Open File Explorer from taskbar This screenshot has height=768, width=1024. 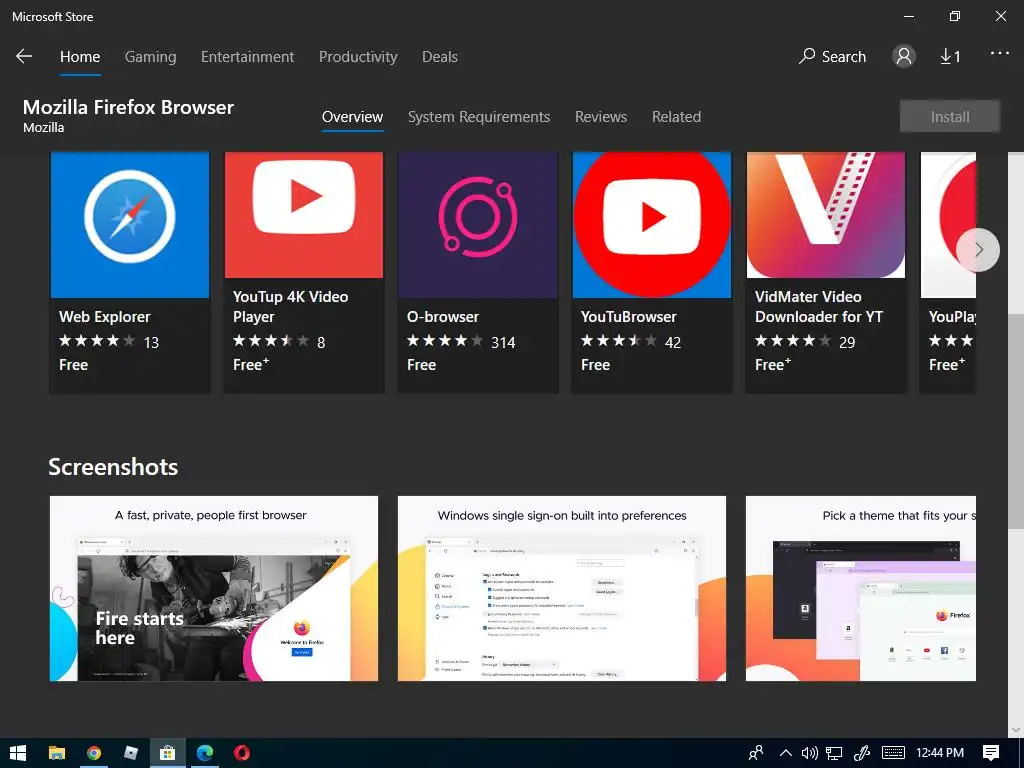[x=57, y=753]
